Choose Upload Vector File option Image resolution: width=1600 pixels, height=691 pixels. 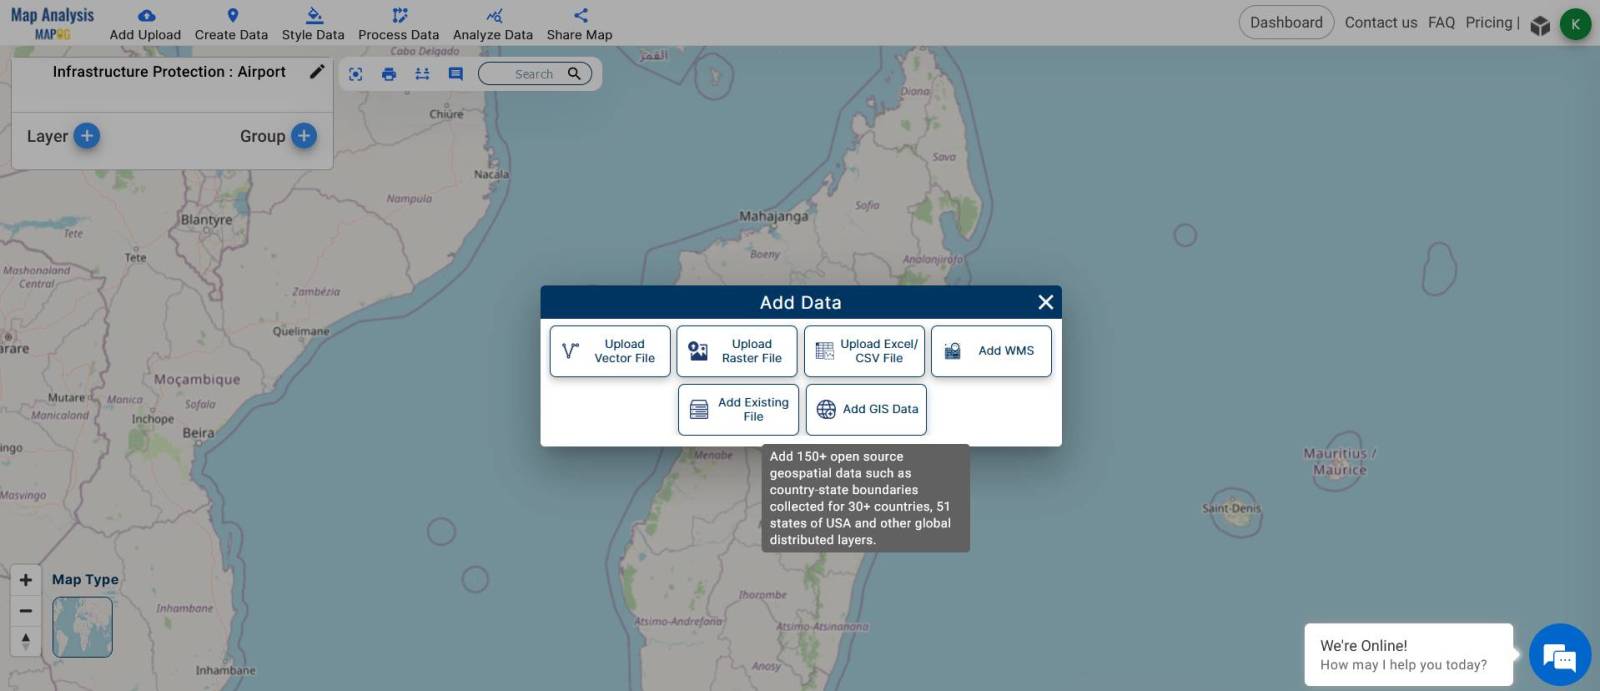pyautogui.click(x=610, y=351)
